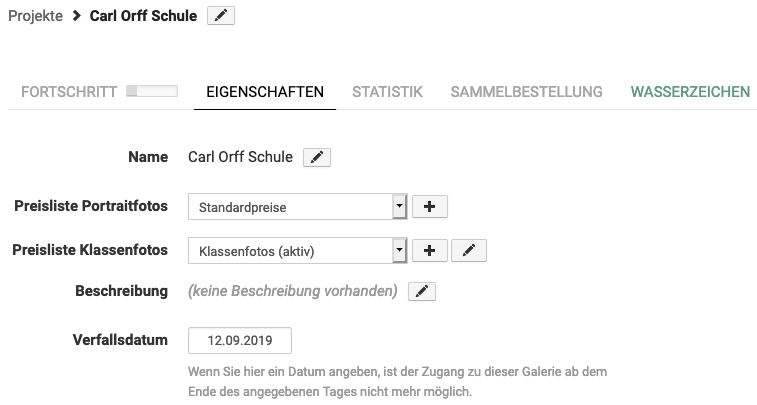757x405 pixels.
Task: Add a new Portraitfotos price list with plus
Action: (429, 207)
